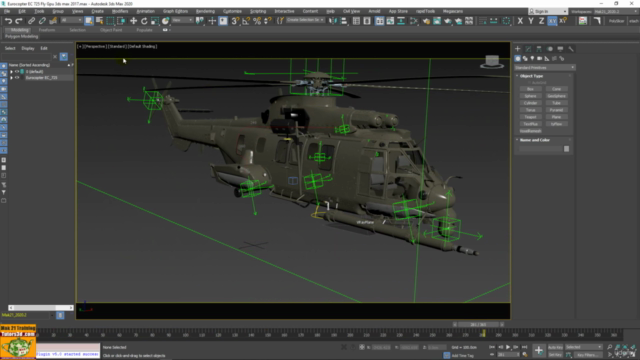The height and width of the screenshot is (360, 640).
Task: Open the reference coordinate system View dropdown
Action: point(182,20)
